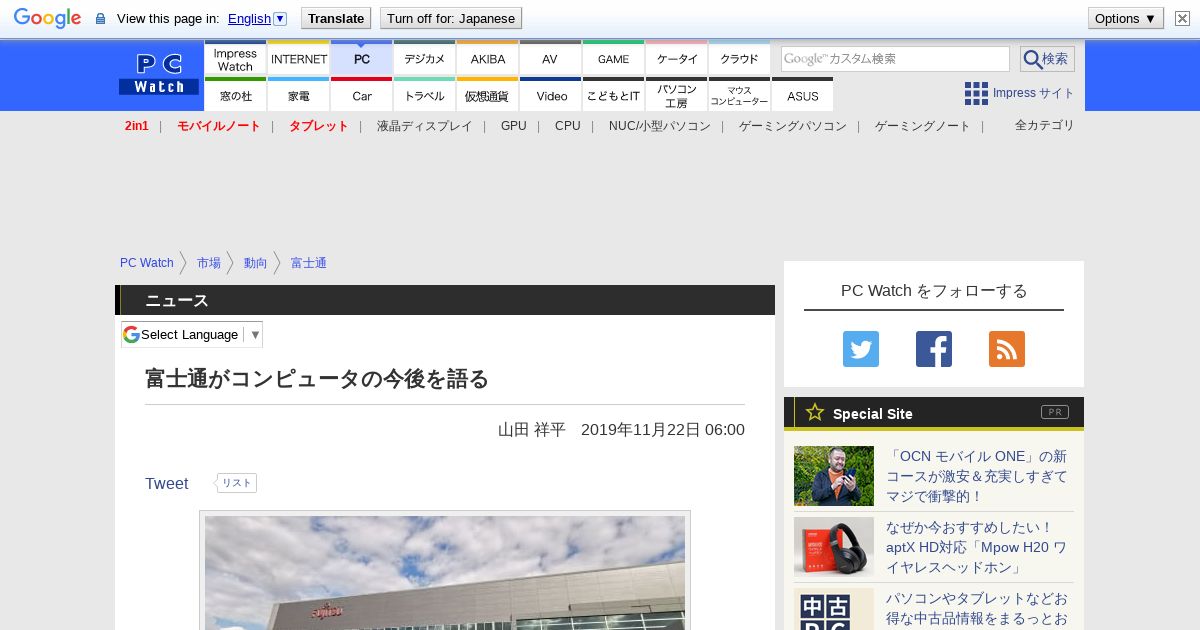Follow PC Watch on Facebook

pyautogui.click(x=934, y=349)
